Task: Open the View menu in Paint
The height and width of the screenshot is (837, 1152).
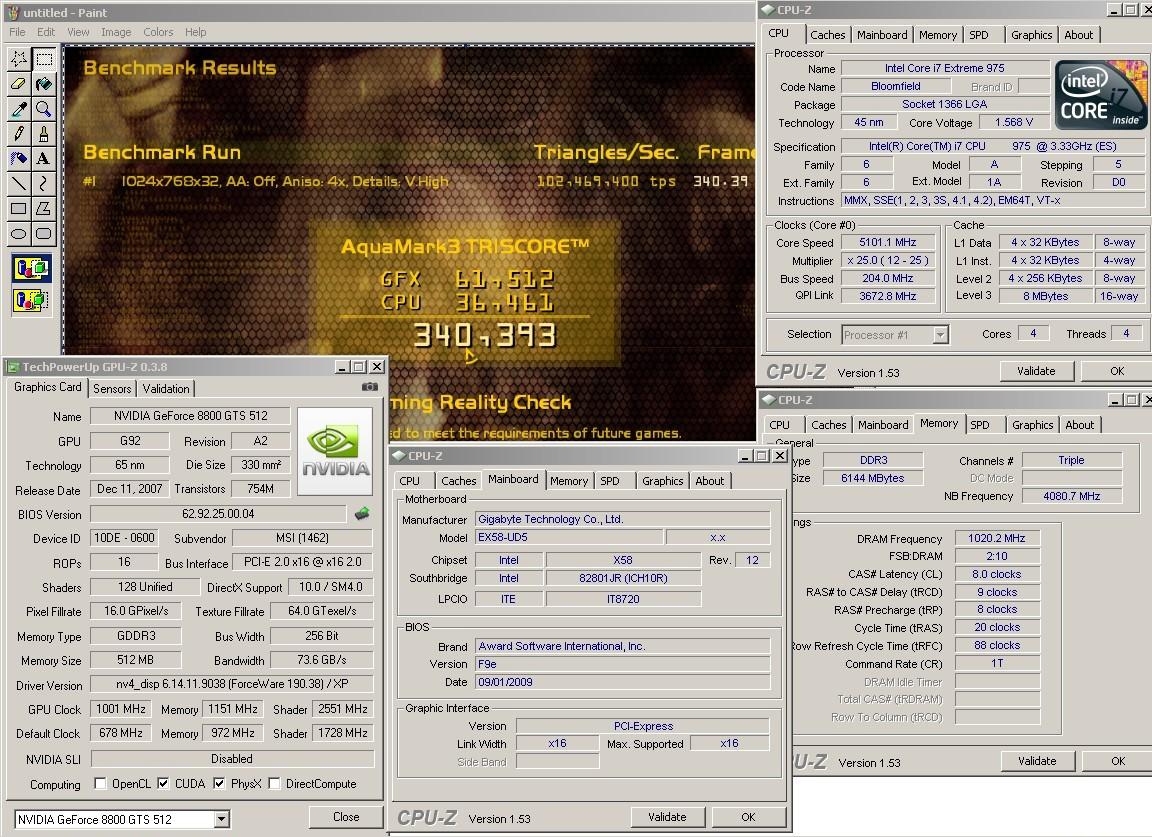Action: 78,32
